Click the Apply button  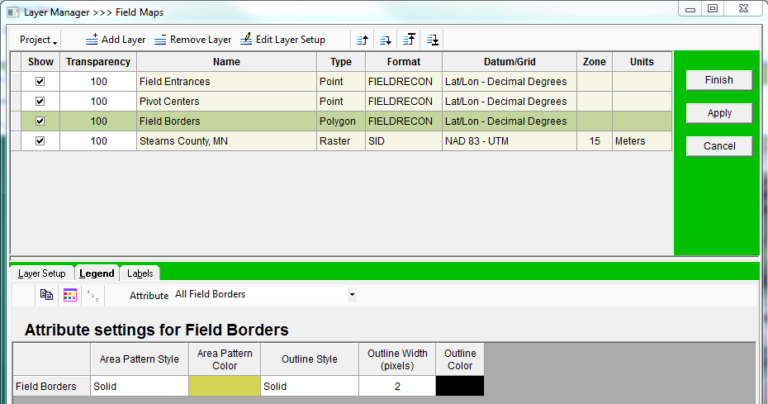click(x=719, y=113)
